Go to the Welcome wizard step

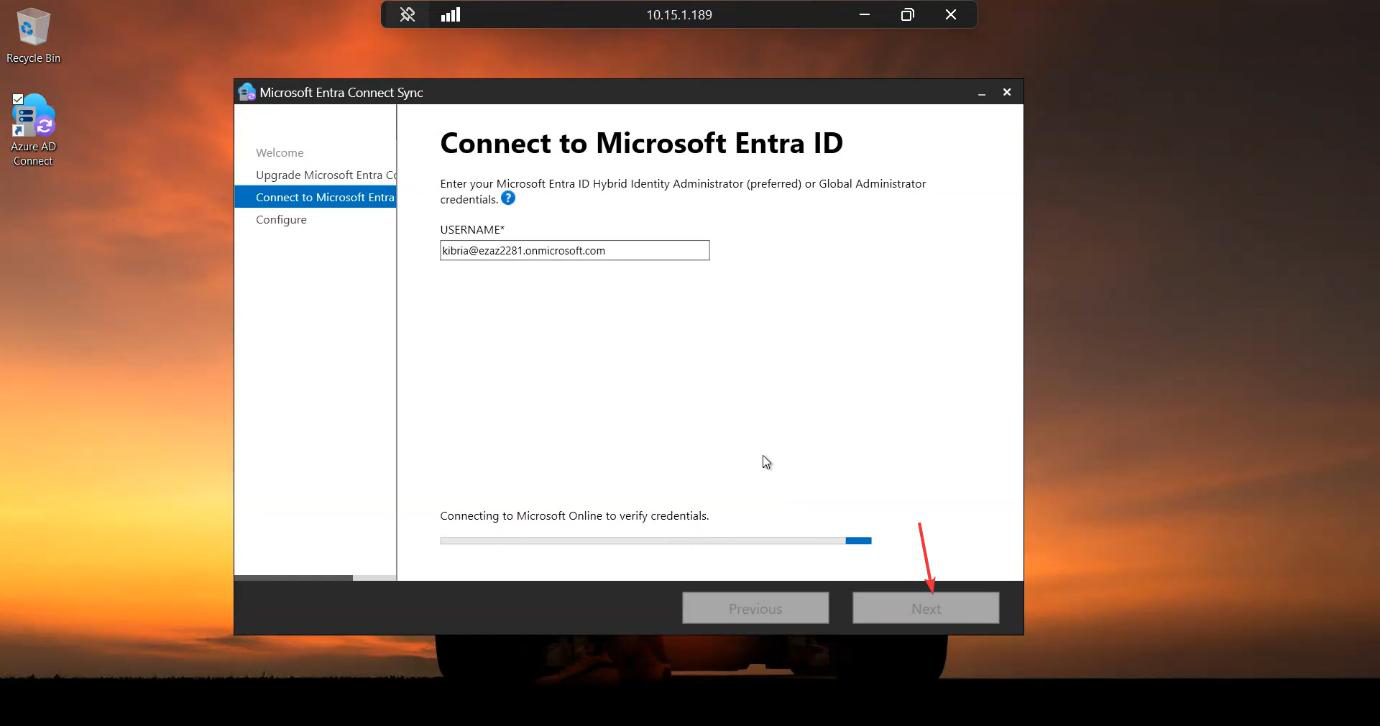pos(280,153)
